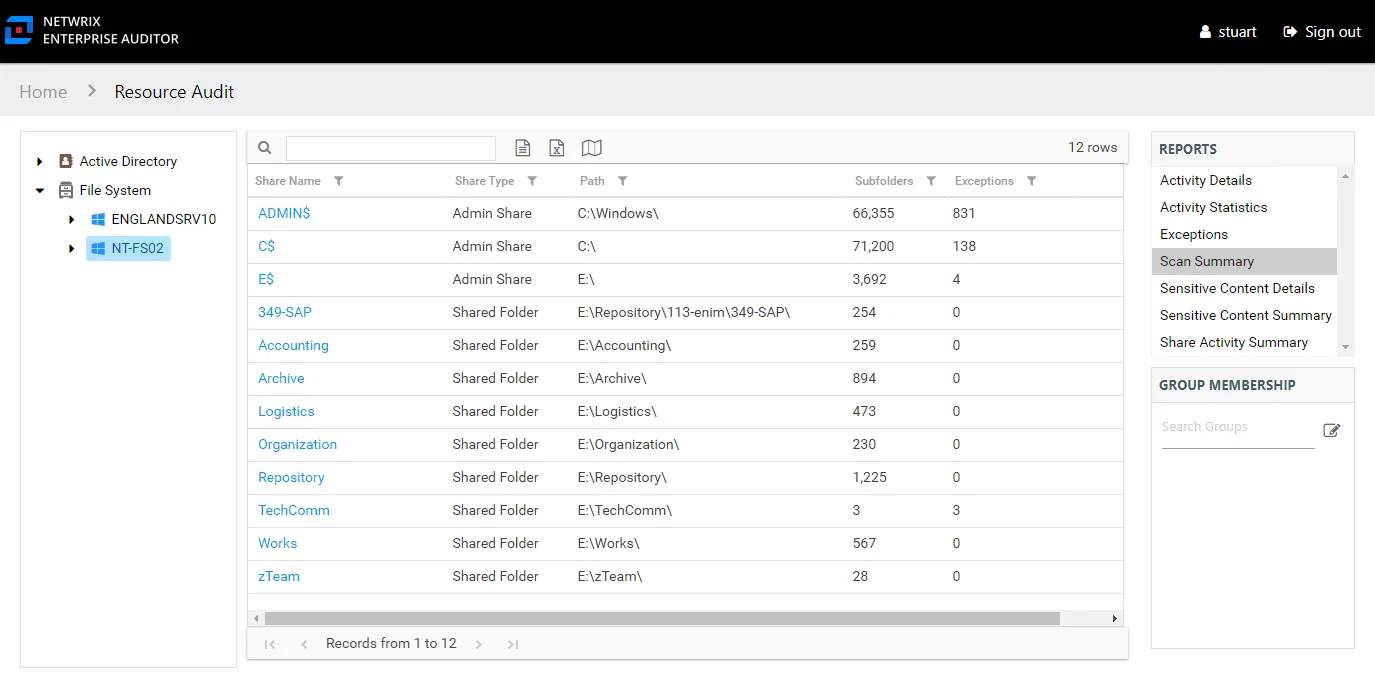Select the Scan Summary report
The height and width of the screenshot is (673, 1375).
1244,261
